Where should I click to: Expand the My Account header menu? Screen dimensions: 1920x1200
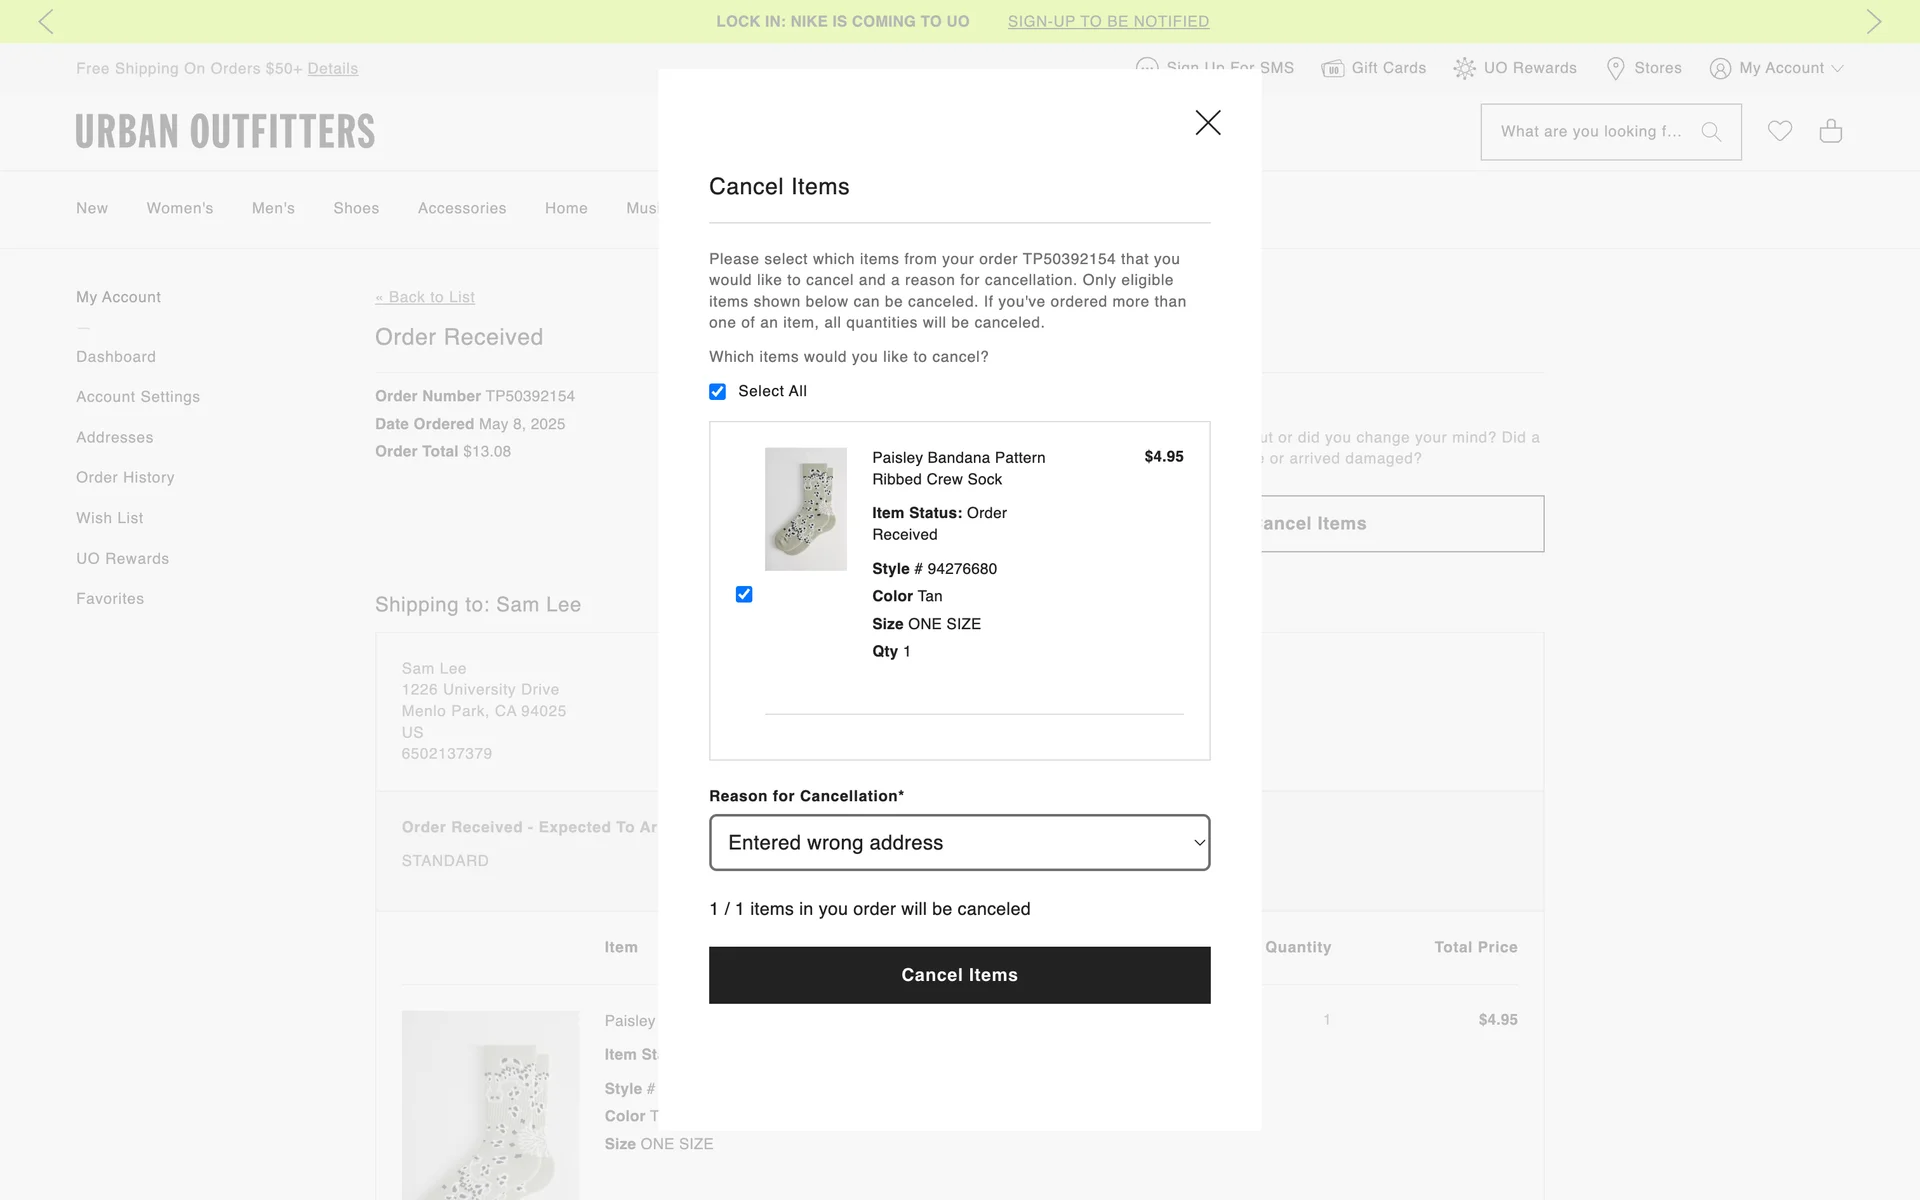coord(1777,68)
